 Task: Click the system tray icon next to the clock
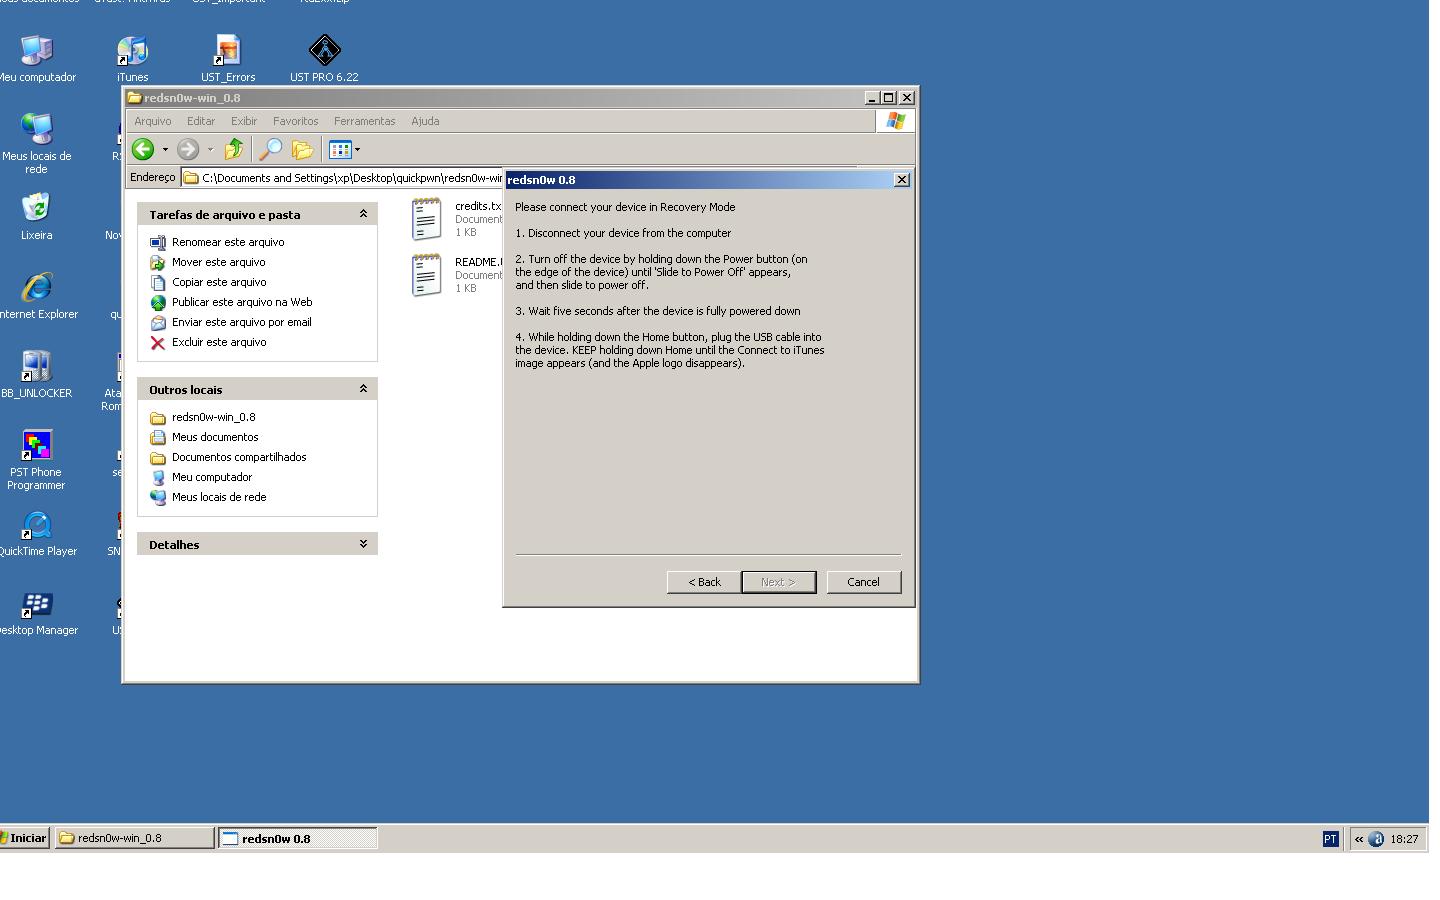[x=1376, y=839]
